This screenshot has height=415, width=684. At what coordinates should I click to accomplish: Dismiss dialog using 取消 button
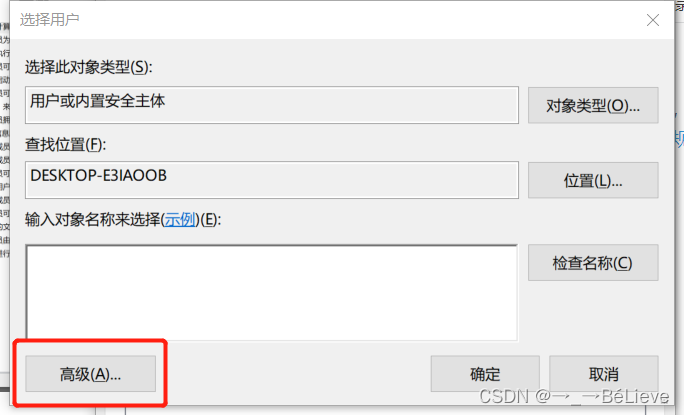(x=604, y=374)
